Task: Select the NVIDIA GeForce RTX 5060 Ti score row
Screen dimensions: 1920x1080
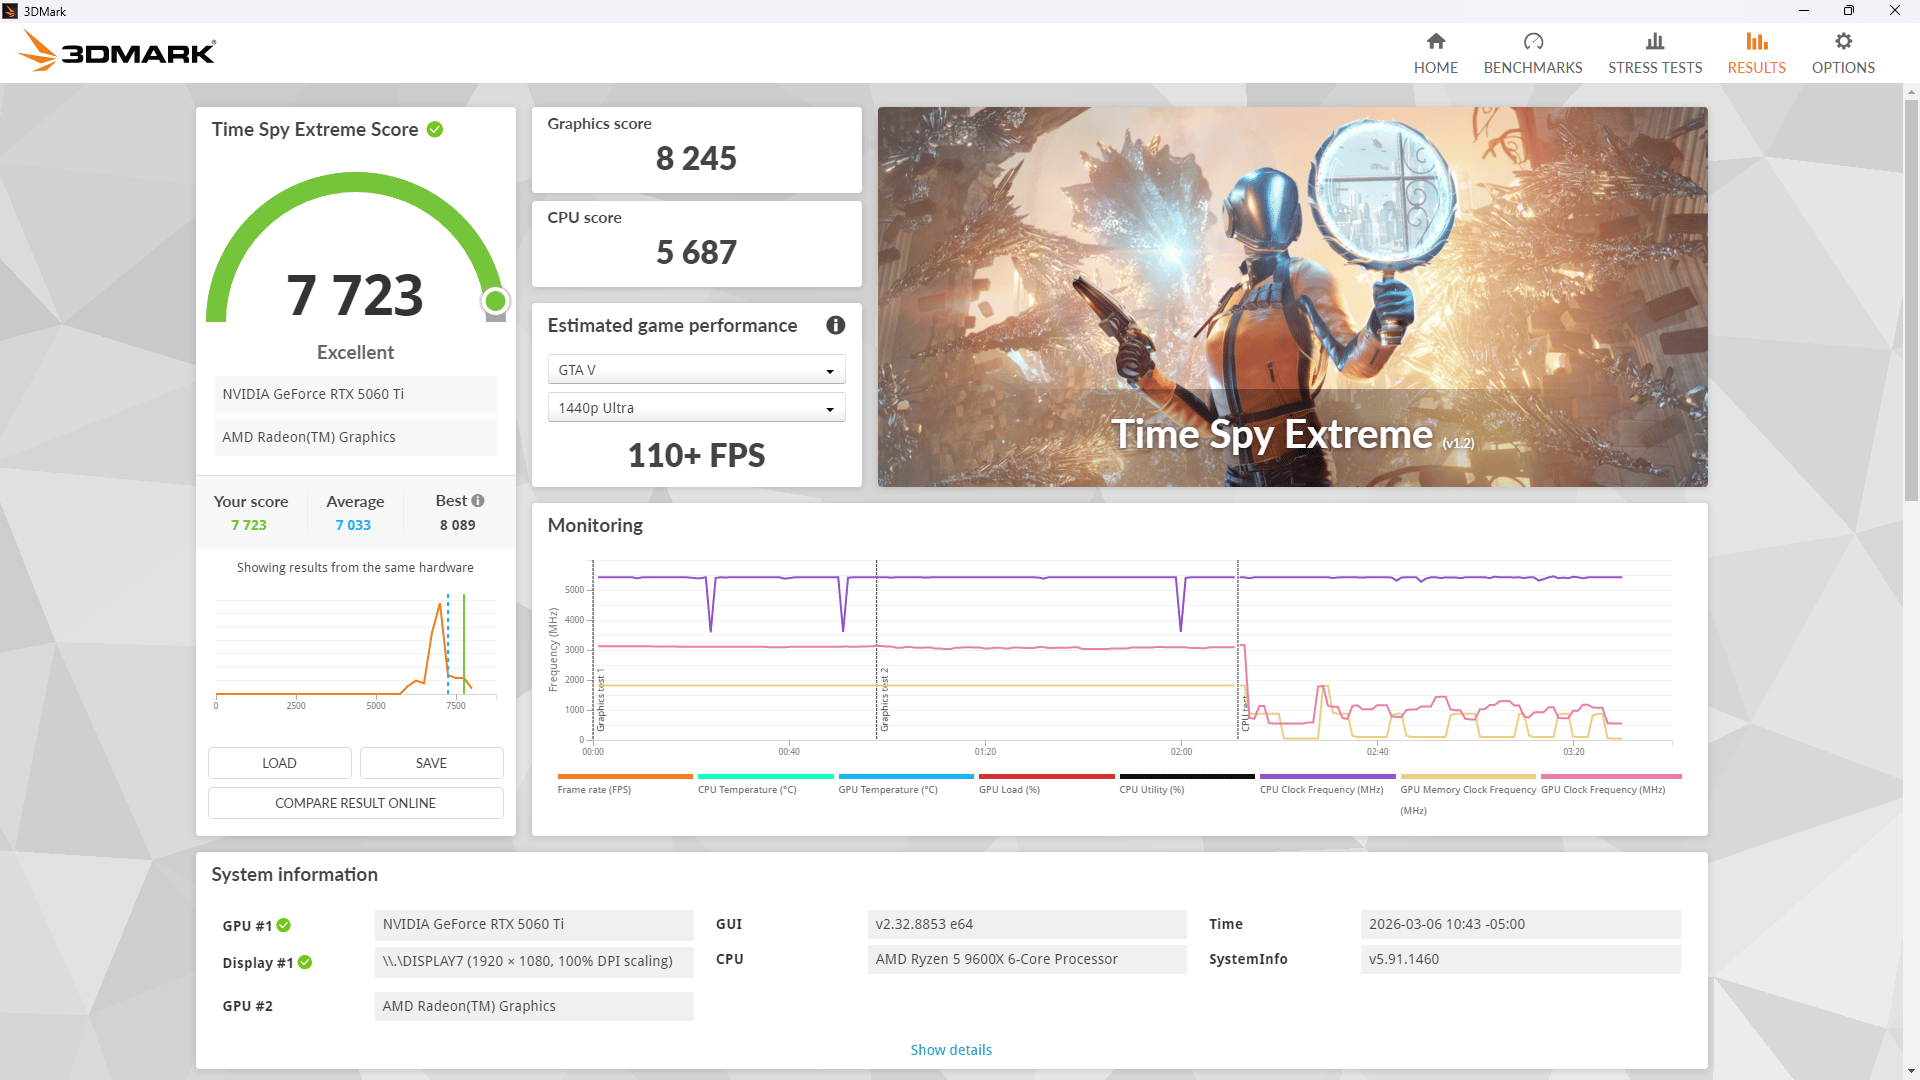Action: pyautogui.click(x=355, y=394)
